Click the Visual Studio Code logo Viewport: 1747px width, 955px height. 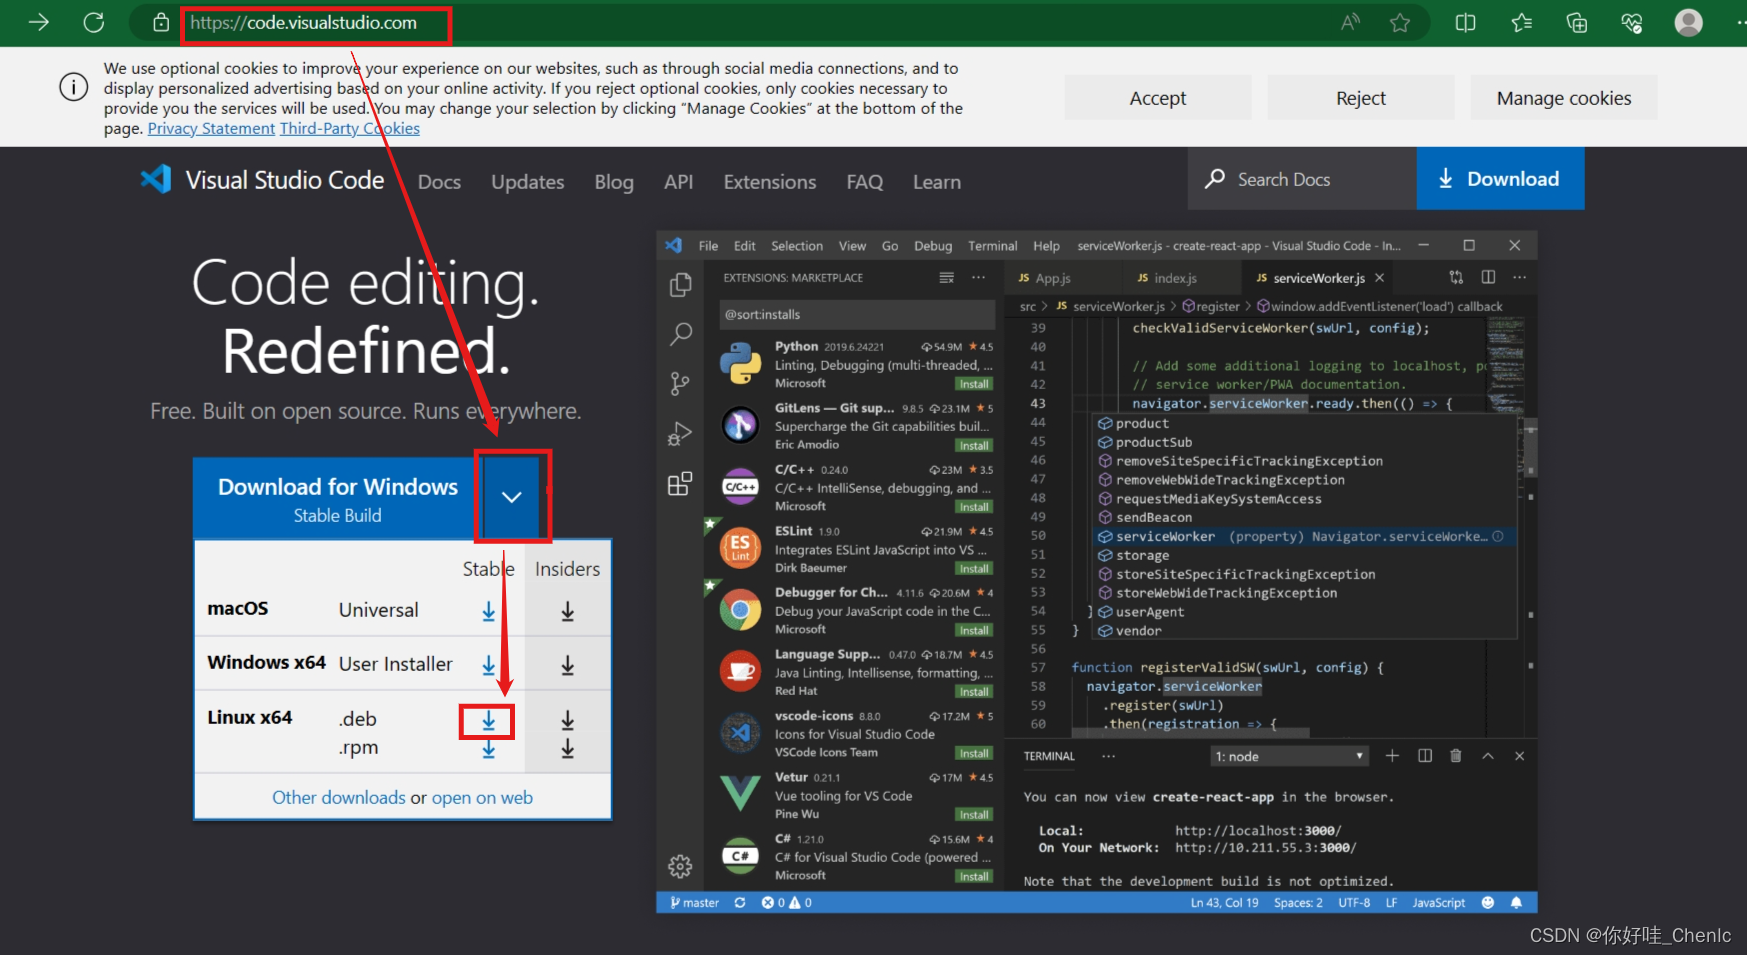[x=155, y=180]
